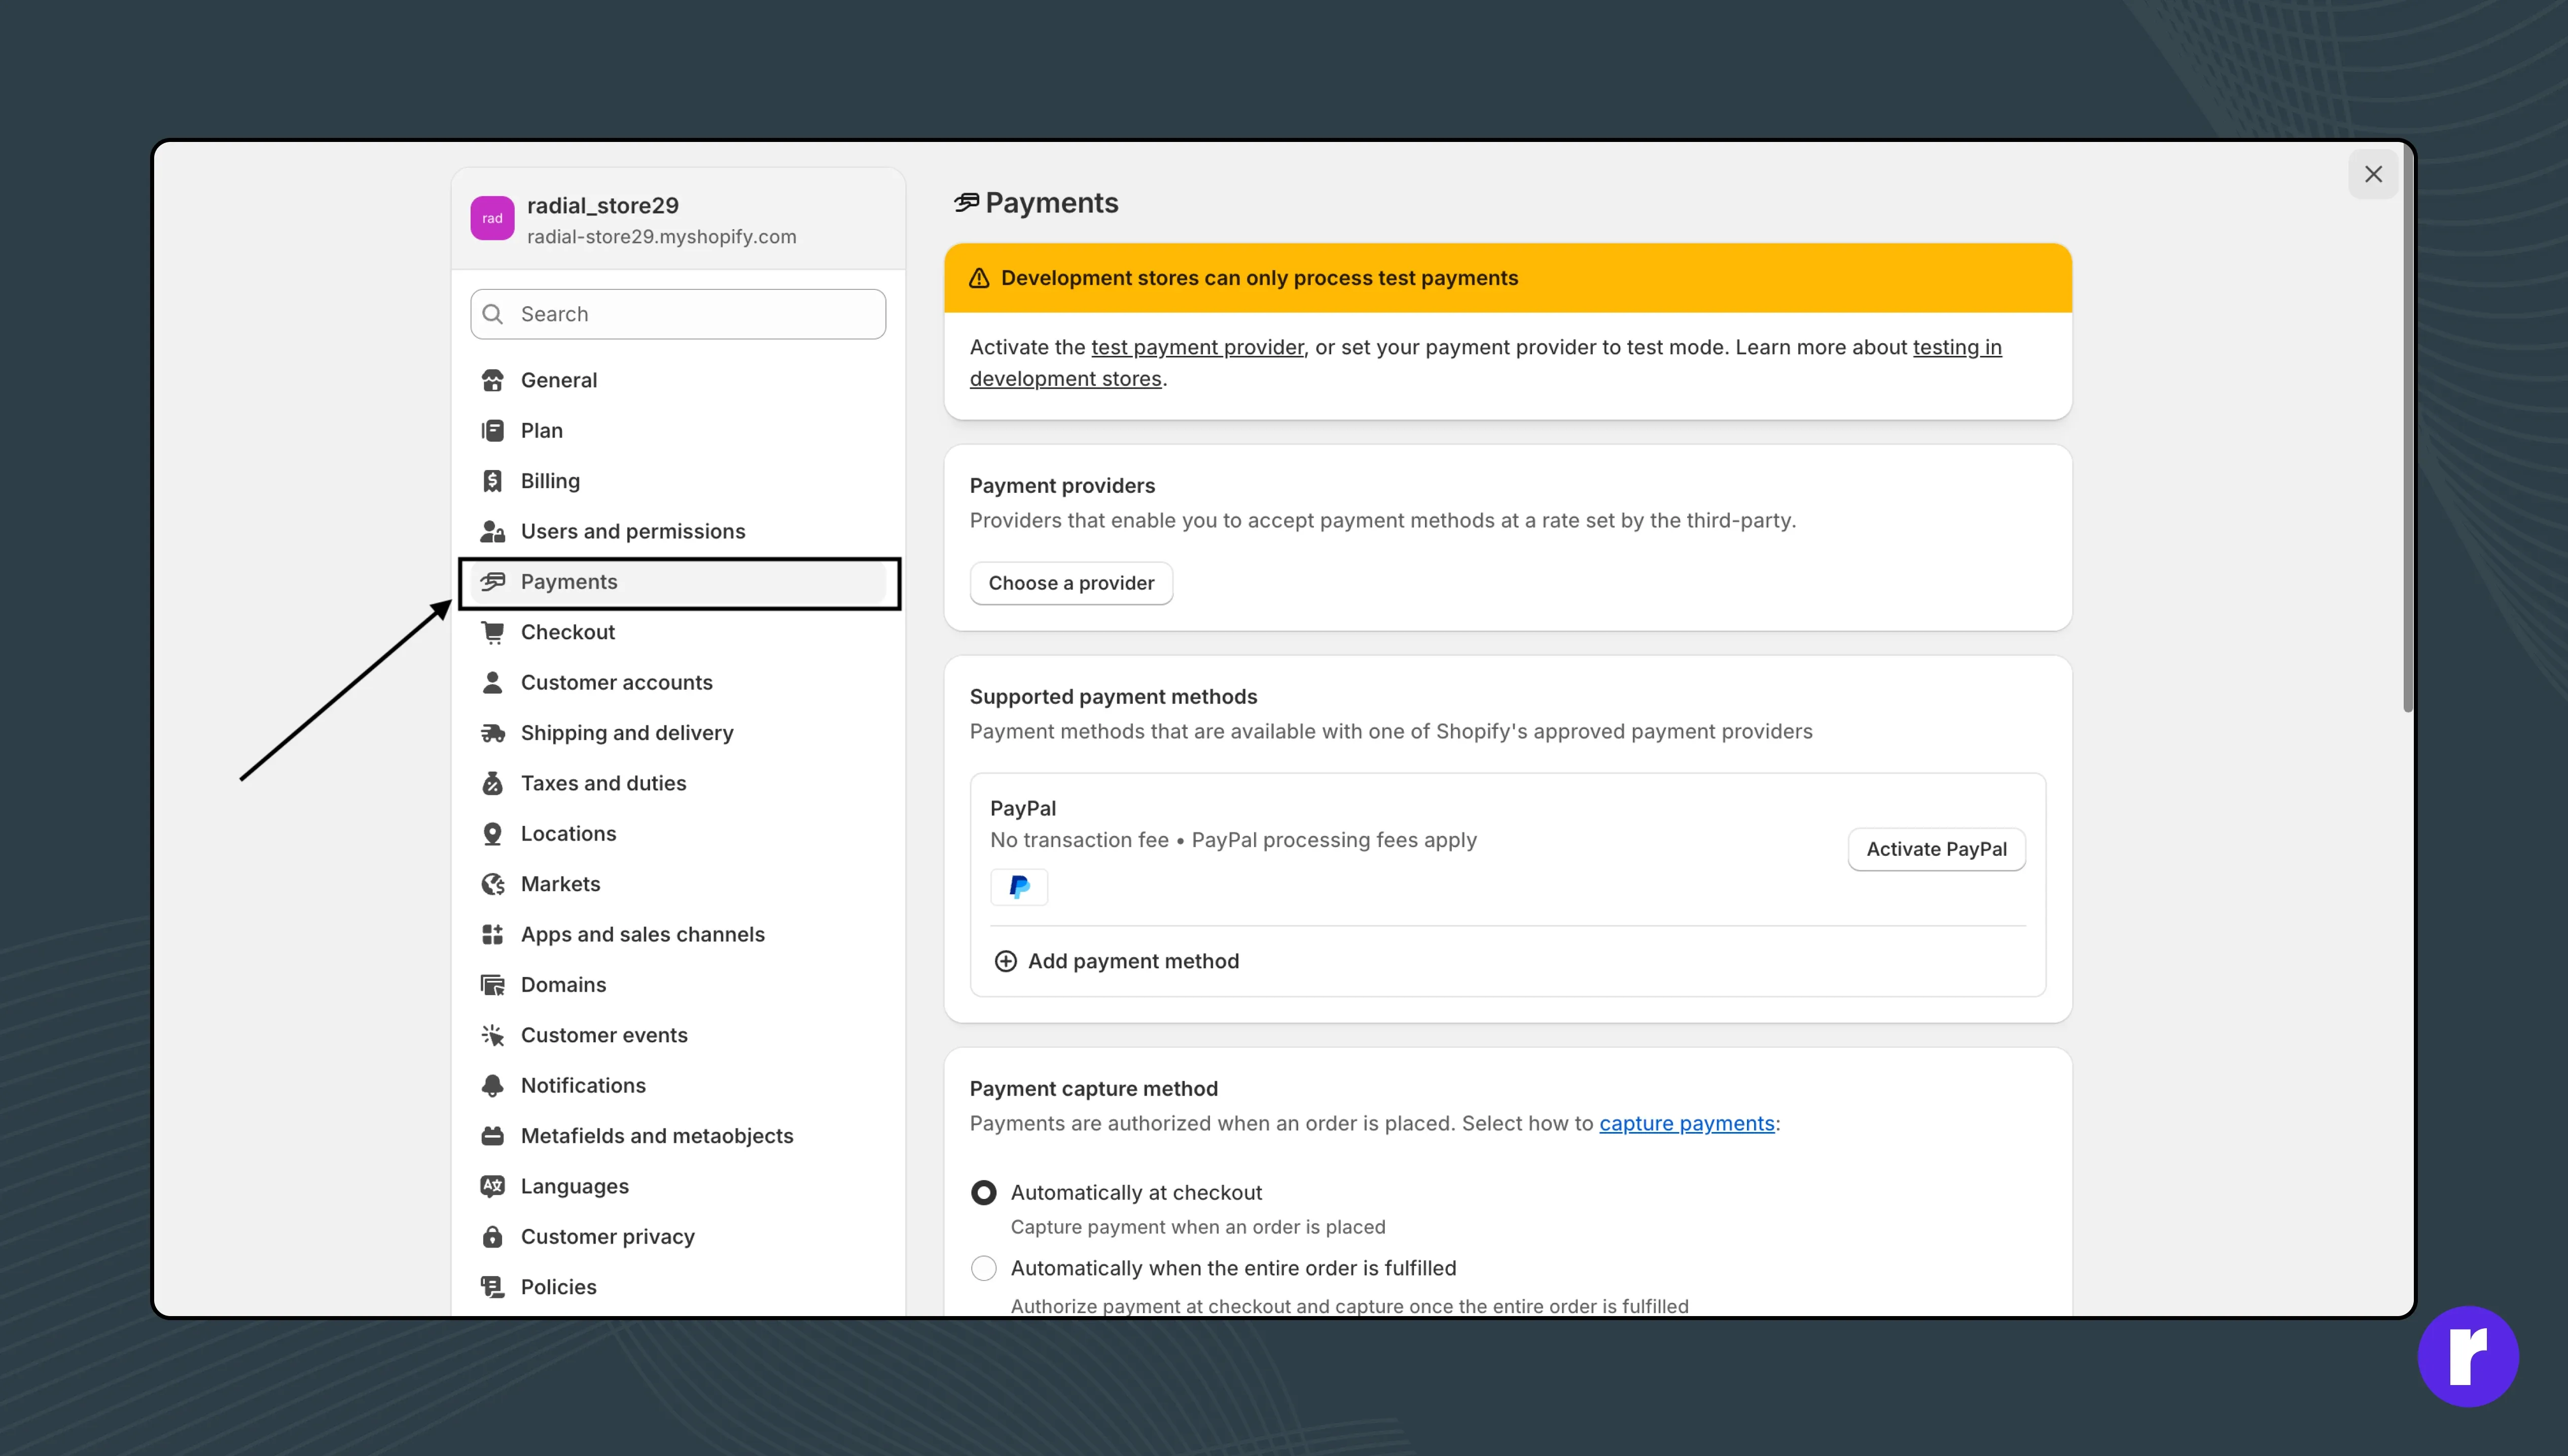The image size is (2568, 1456).
Task: Open Customer privacy settings
Action: pyautogui.click(x=607, y=1236)
